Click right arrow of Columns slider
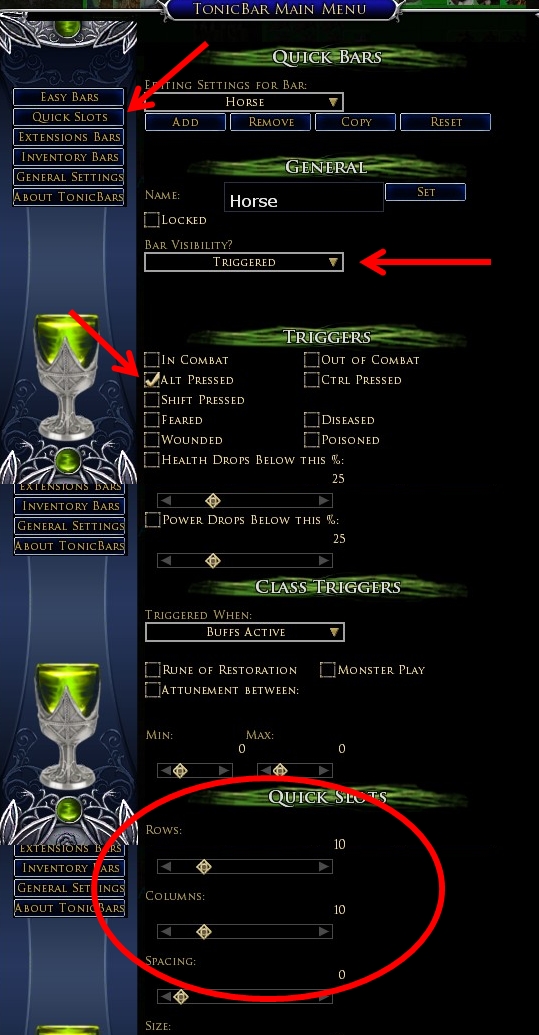Viewport: 539px width, 1035px height. [324, 932]
